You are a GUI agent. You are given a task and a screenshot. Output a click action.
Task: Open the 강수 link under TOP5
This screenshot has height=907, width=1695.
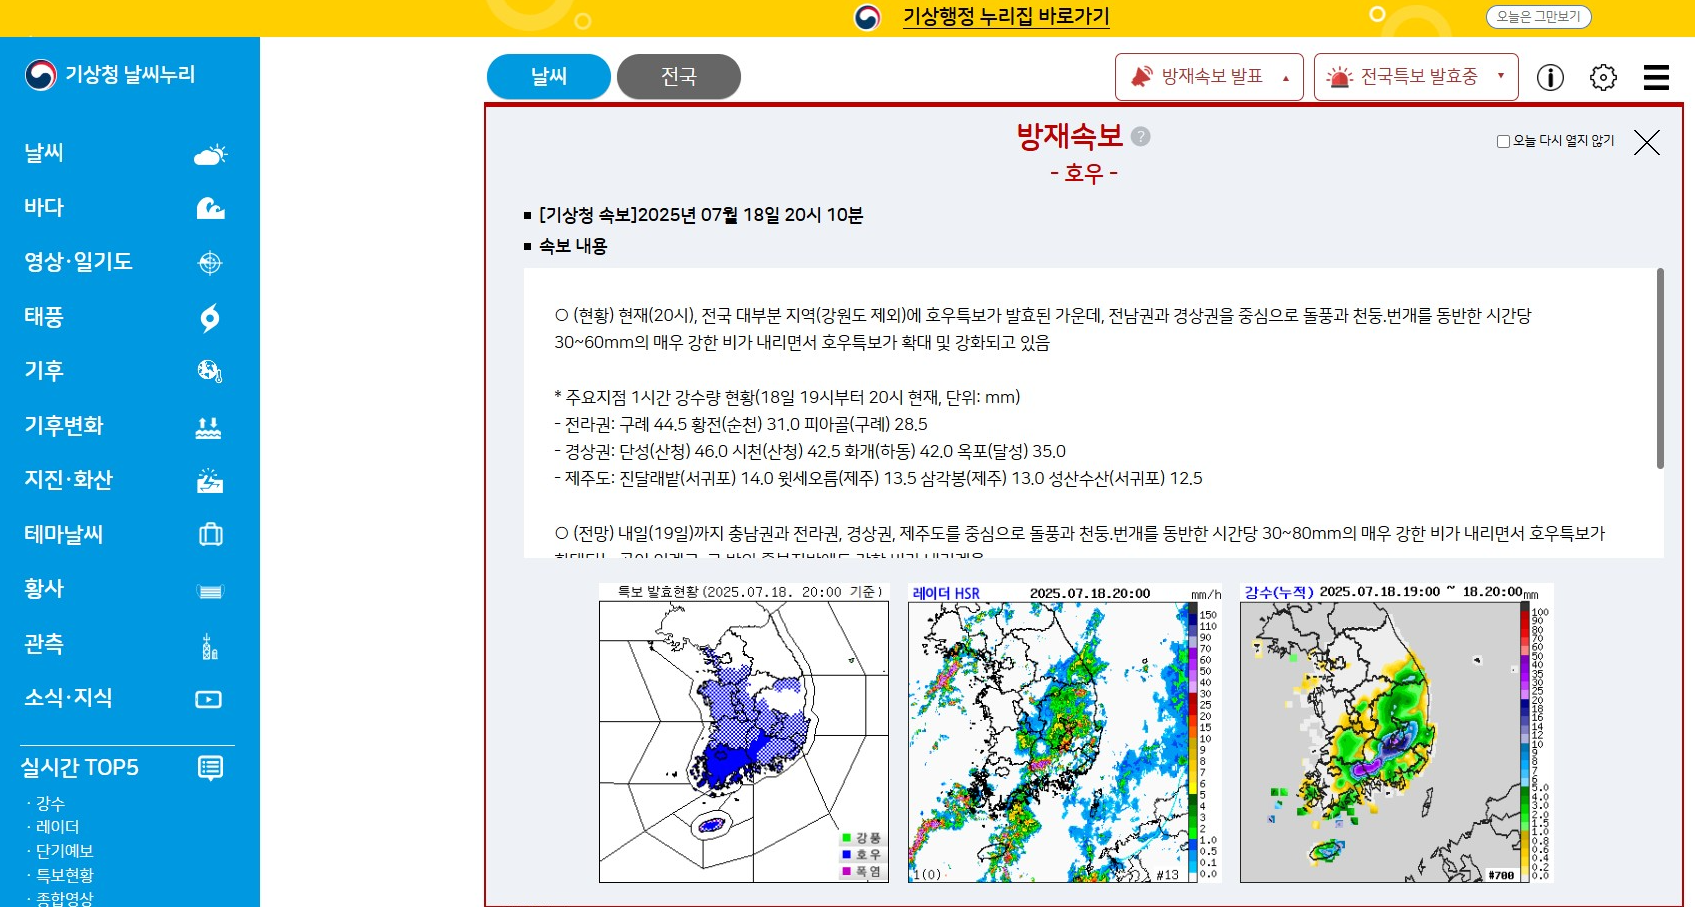pyautogui.click(x=50, y=804)
